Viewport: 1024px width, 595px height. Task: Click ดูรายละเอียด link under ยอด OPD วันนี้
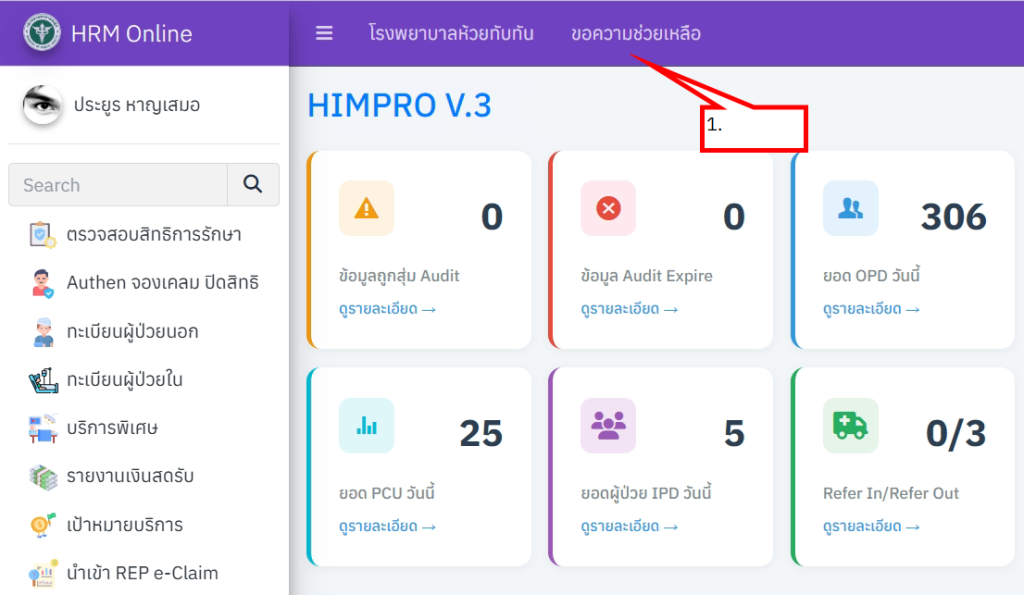coord(871,309)
